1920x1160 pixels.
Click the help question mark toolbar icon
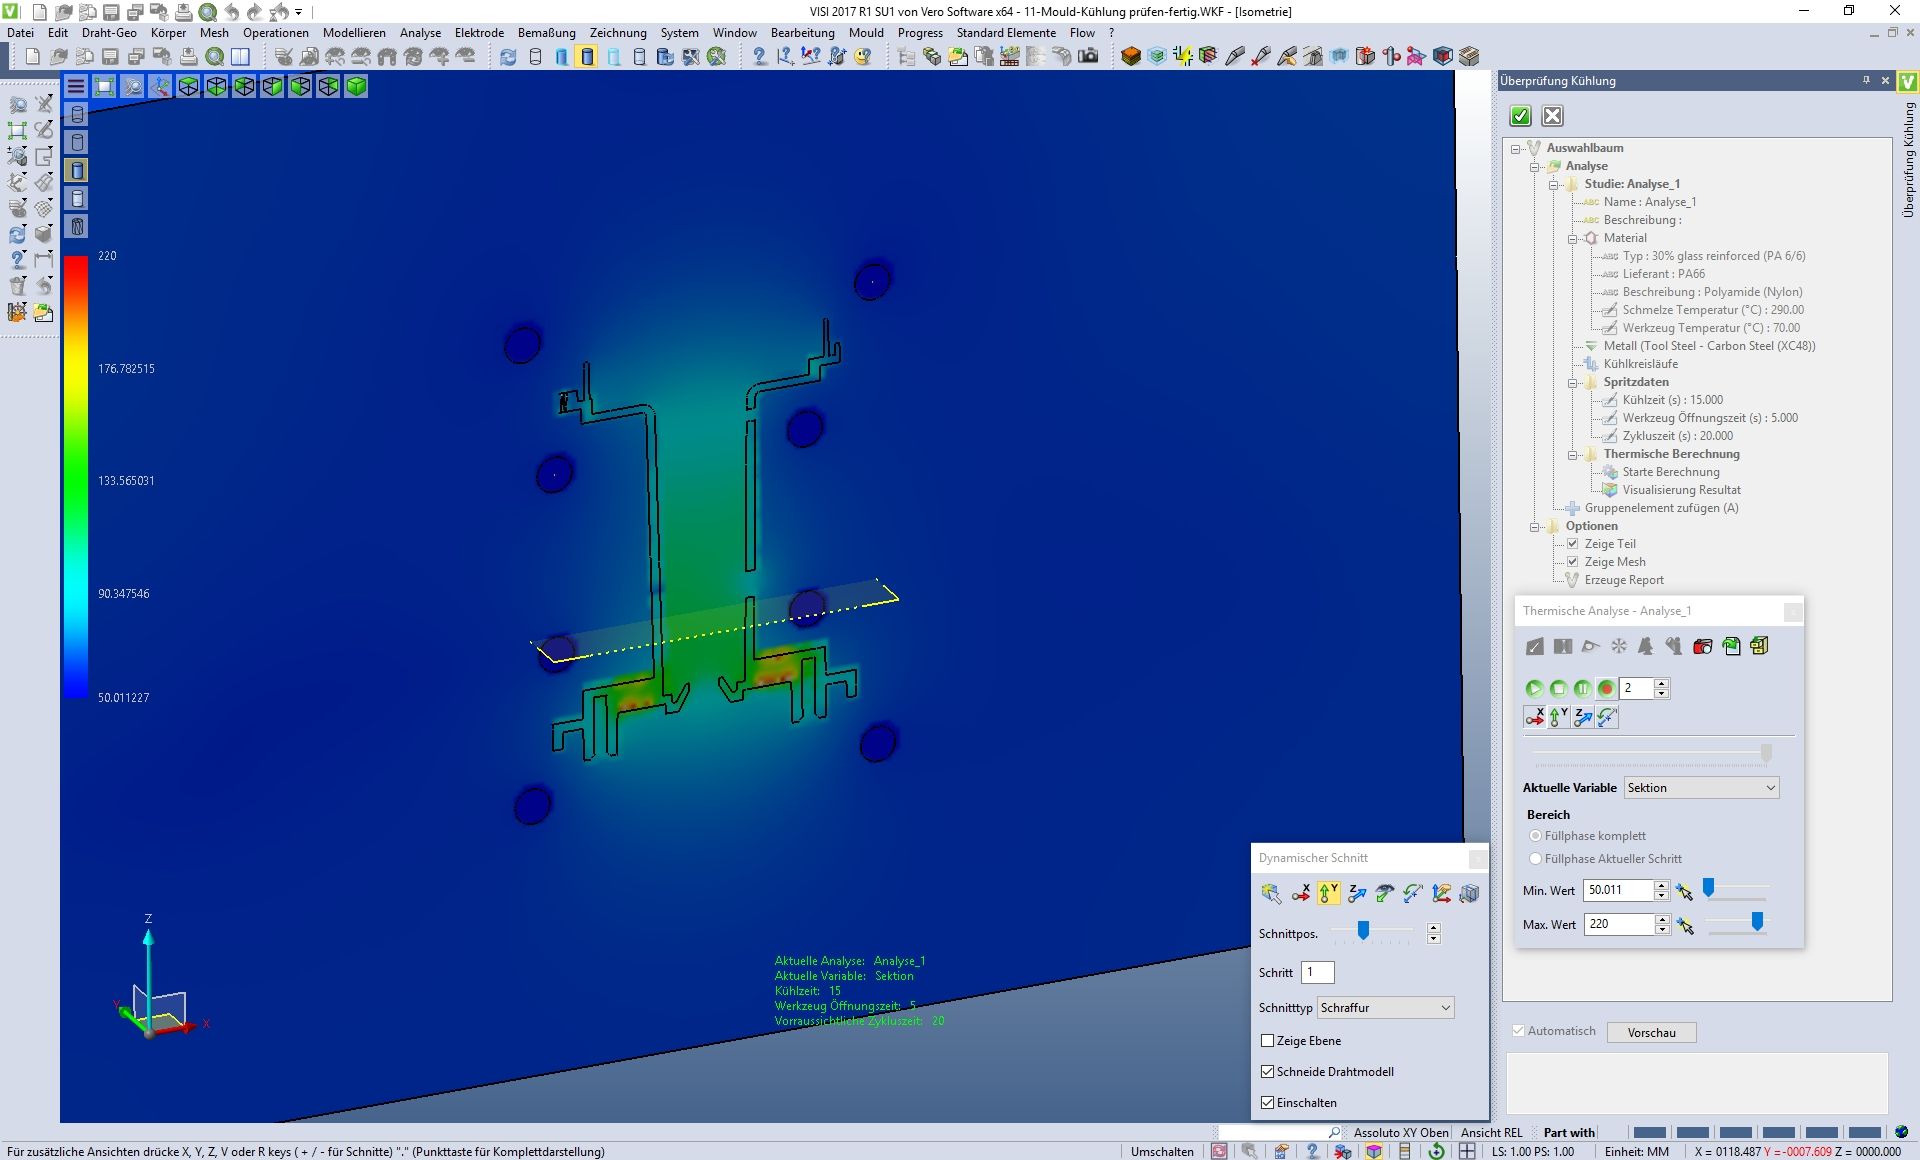click(x=759, y=57)
